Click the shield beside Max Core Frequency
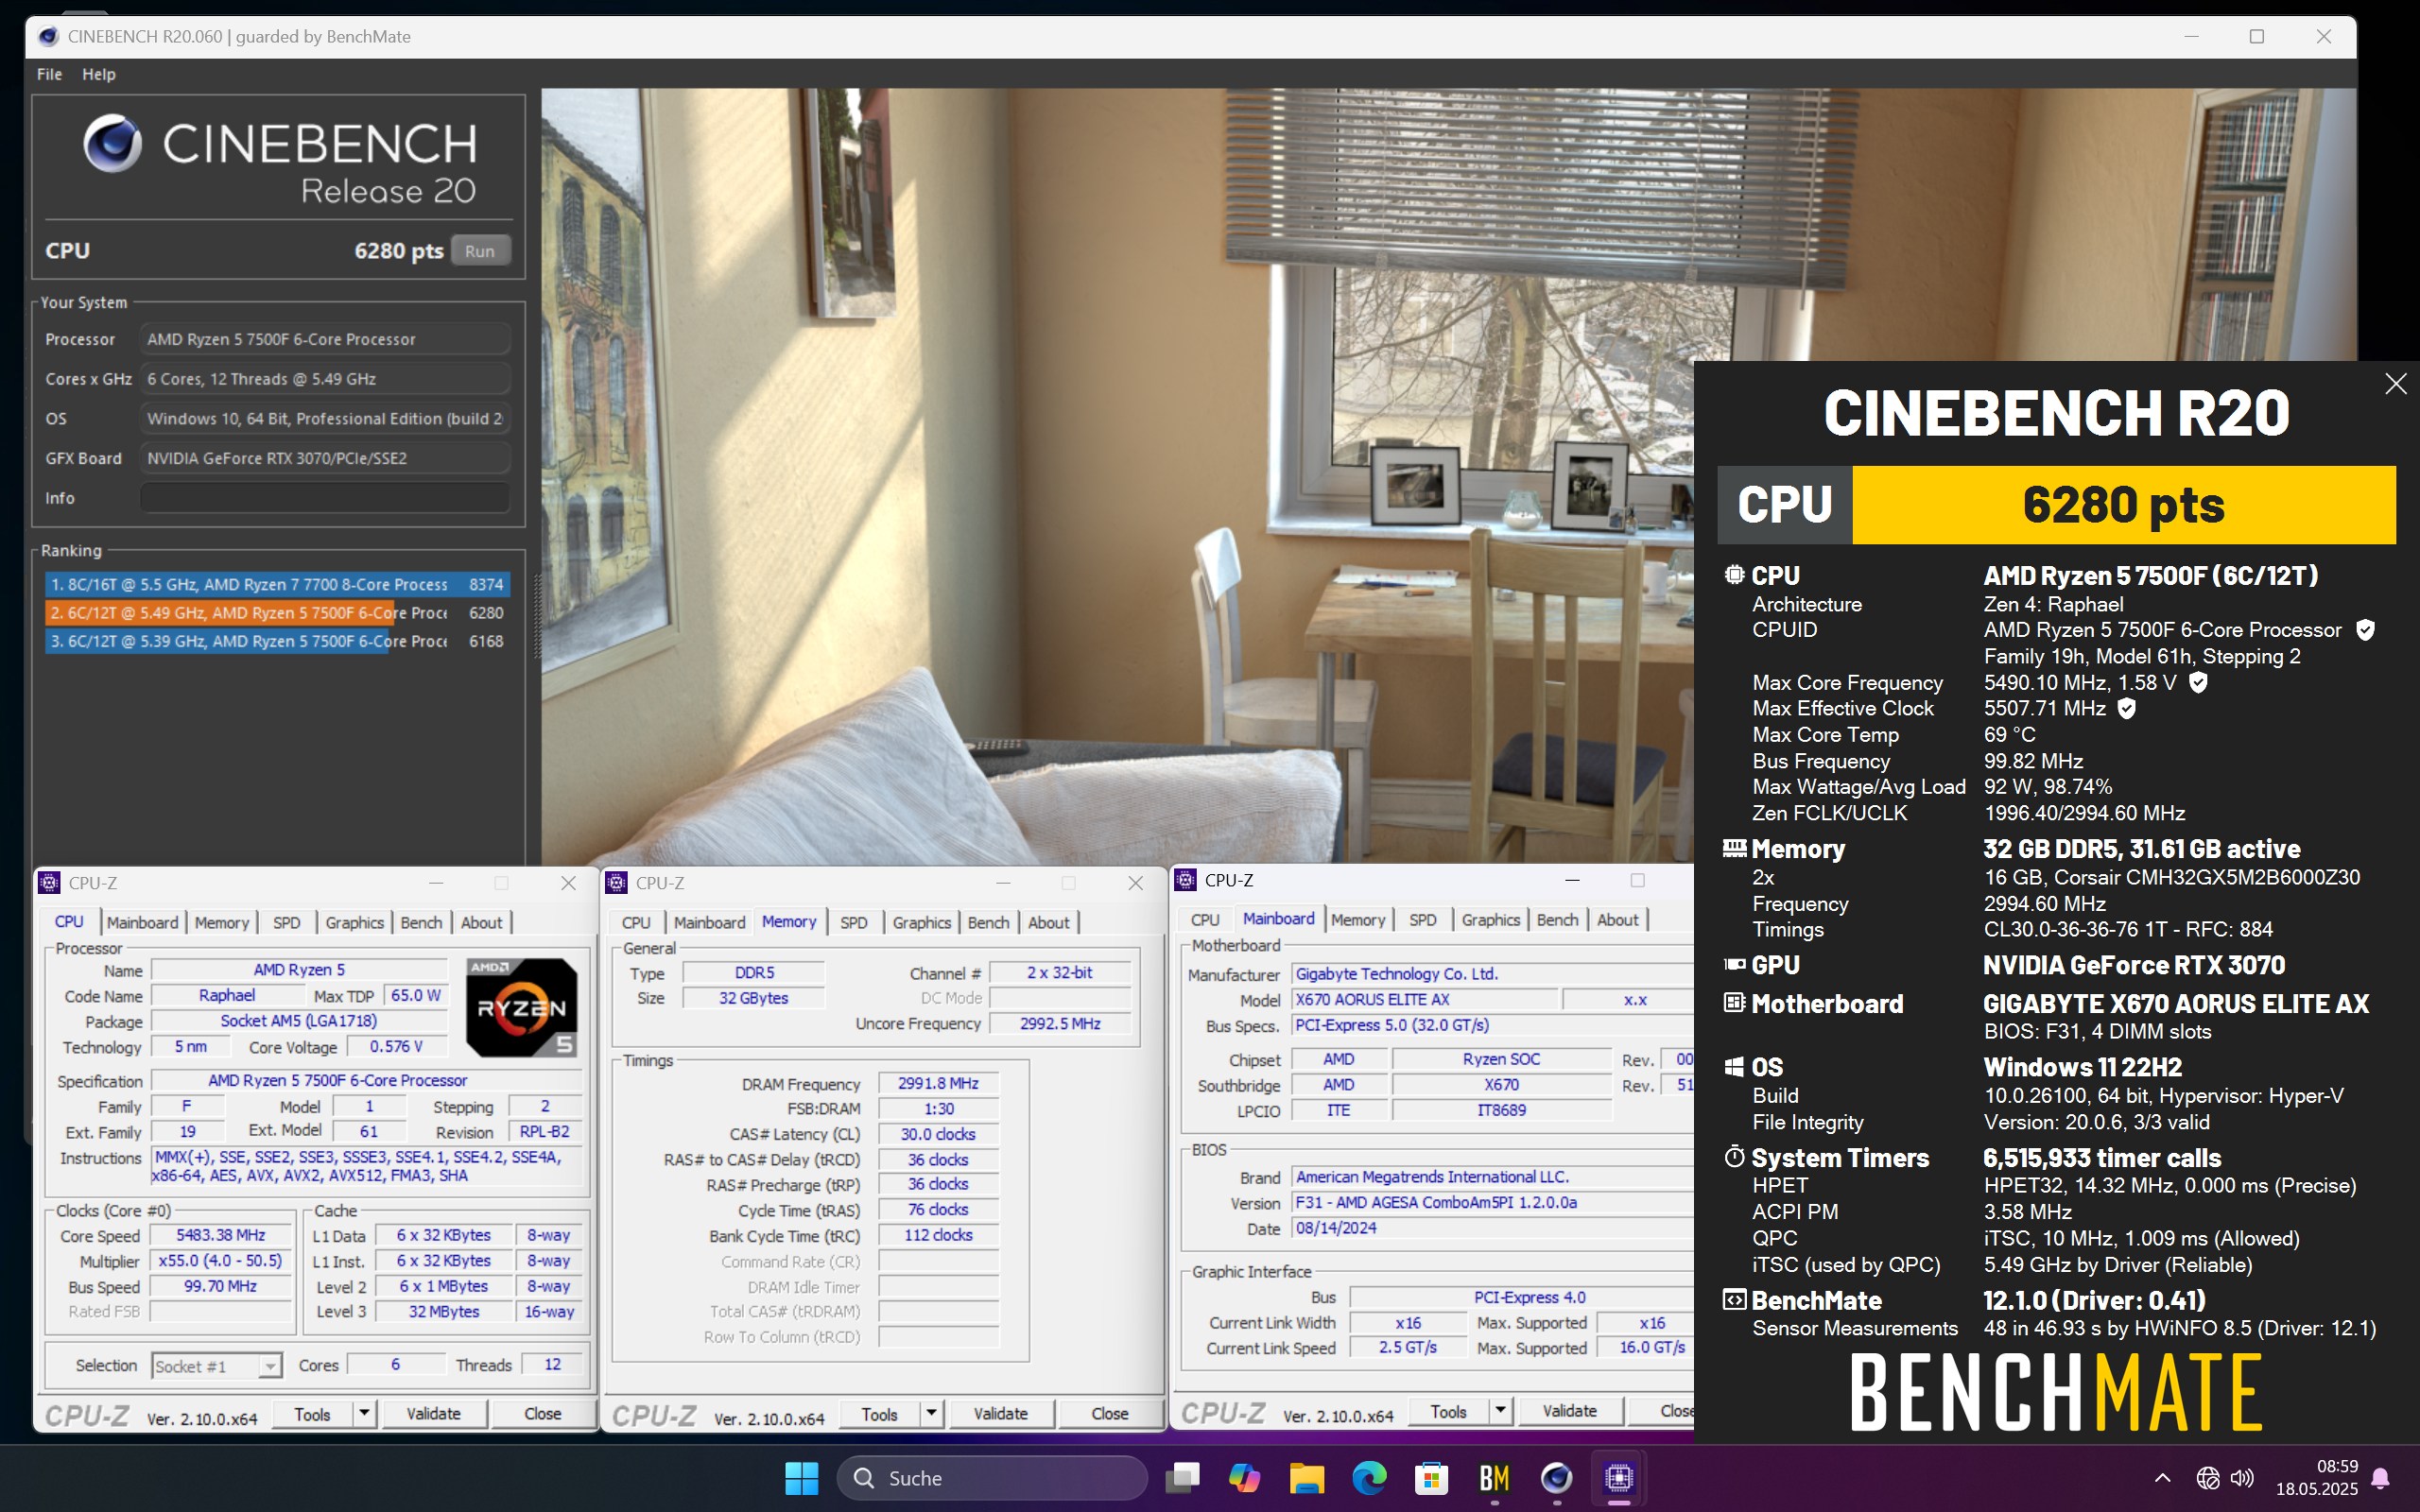The image size is (2420, 1512). (2198, 682)
